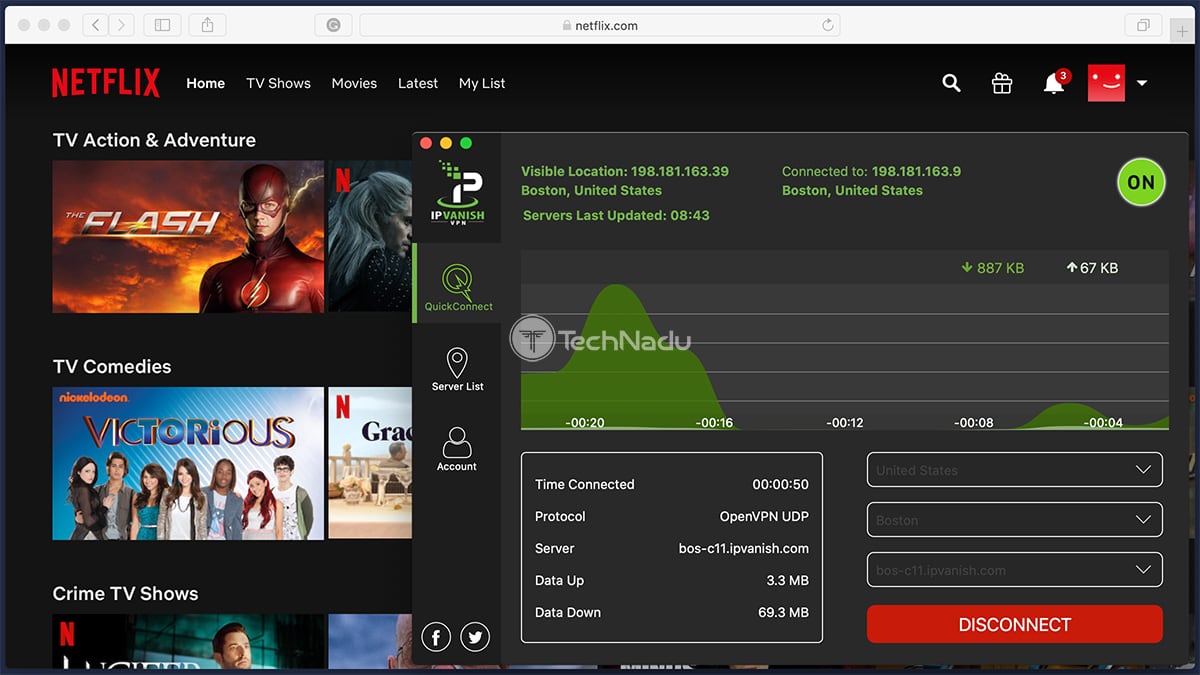The width and height of the screenshot is (1200, 675).
Task: Click Servers Last Updated: 08:43 text
Action: (616, 215)
